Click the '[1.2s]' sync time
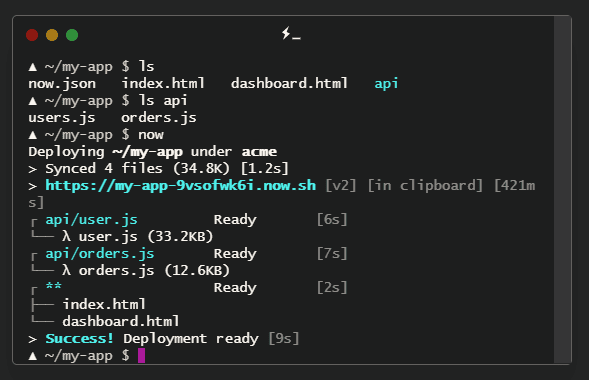The width and height of the screenshot is (589, 380). click(x=264, y=169)
